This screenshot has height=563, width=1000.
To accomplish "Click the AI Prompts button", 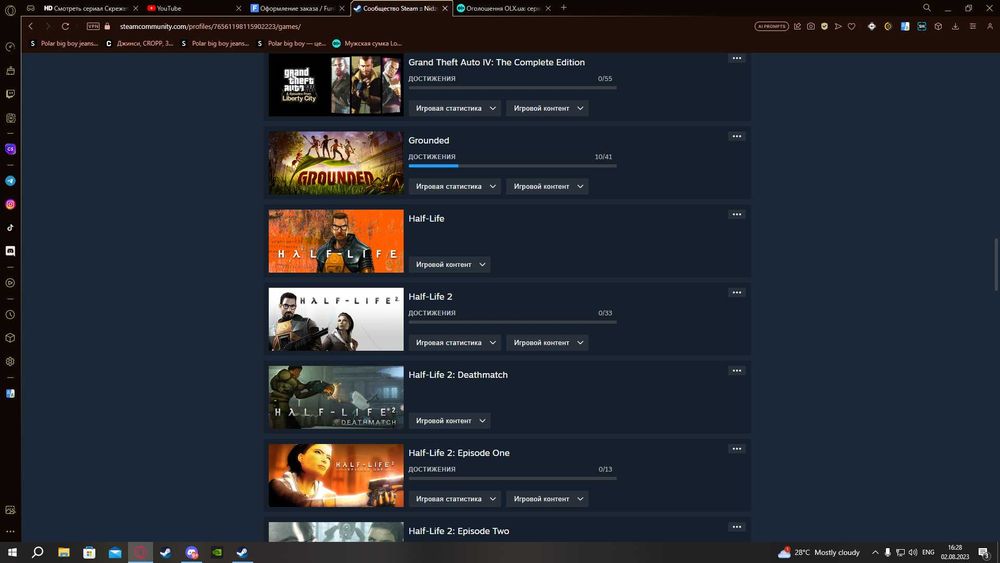I will pyautogui.click(x=772, y=26).
